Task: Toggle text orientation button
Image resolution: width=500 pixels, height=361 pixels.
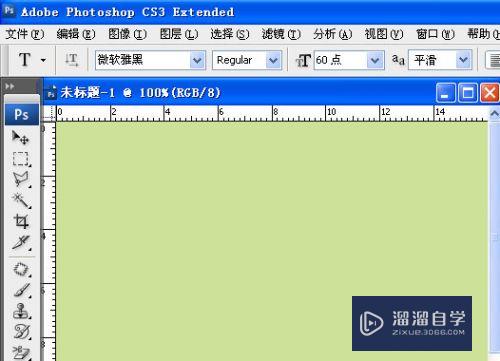Action: (x=71, y=60)
